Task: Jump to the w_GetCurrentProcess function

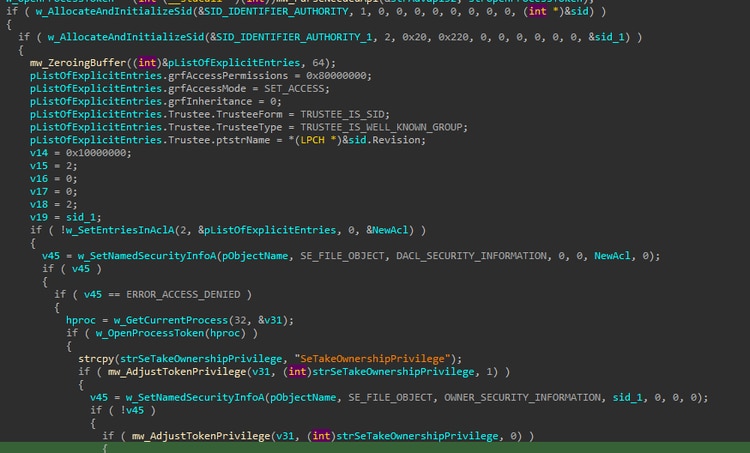Action: click(x=164, y=320)
